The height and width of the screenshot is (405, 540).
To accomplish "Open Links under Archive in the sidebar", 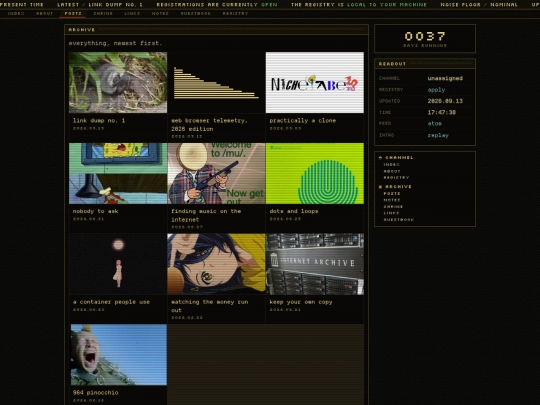I will [x=392, y=213].
